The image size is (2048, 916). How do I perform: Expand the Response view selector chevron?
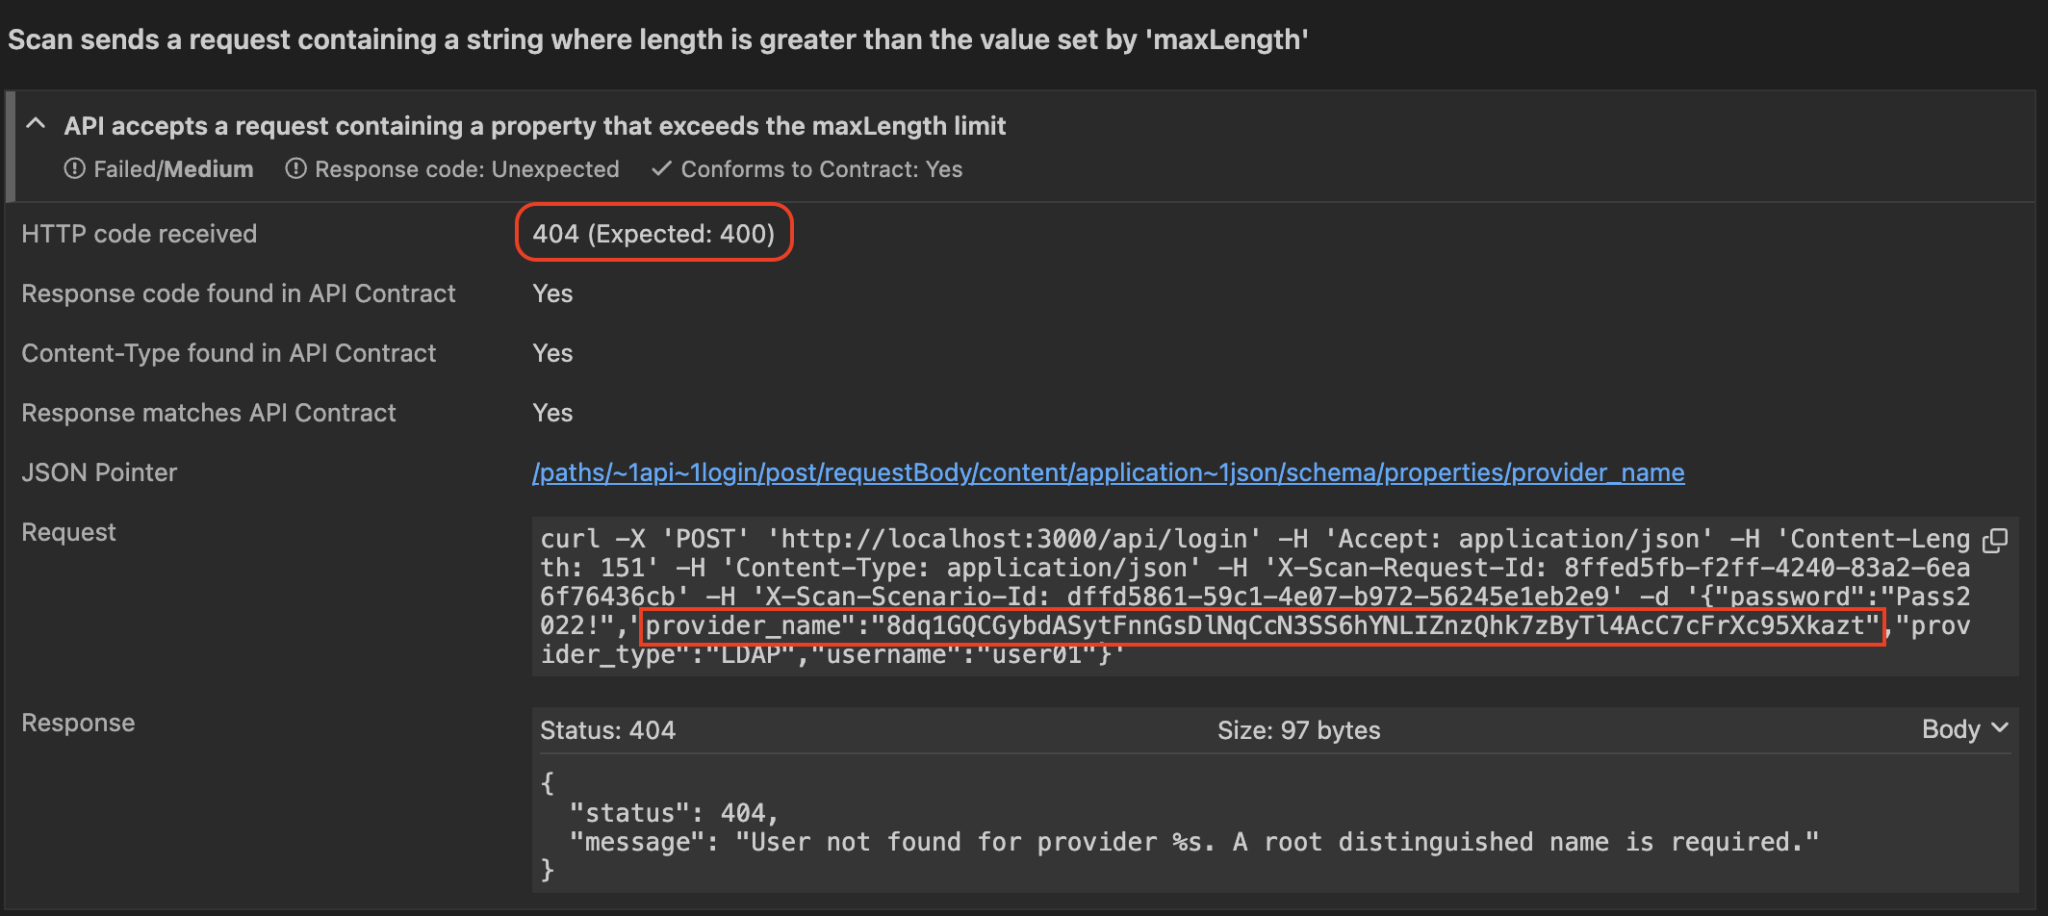1998,729
